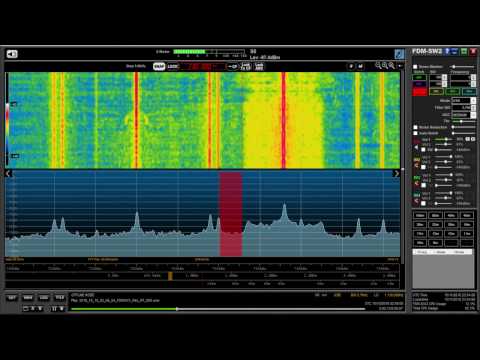The width and height of the screenshot is (480, 360).
Task: Adjust RX2 Vol 1 slider
Action: 443,157
